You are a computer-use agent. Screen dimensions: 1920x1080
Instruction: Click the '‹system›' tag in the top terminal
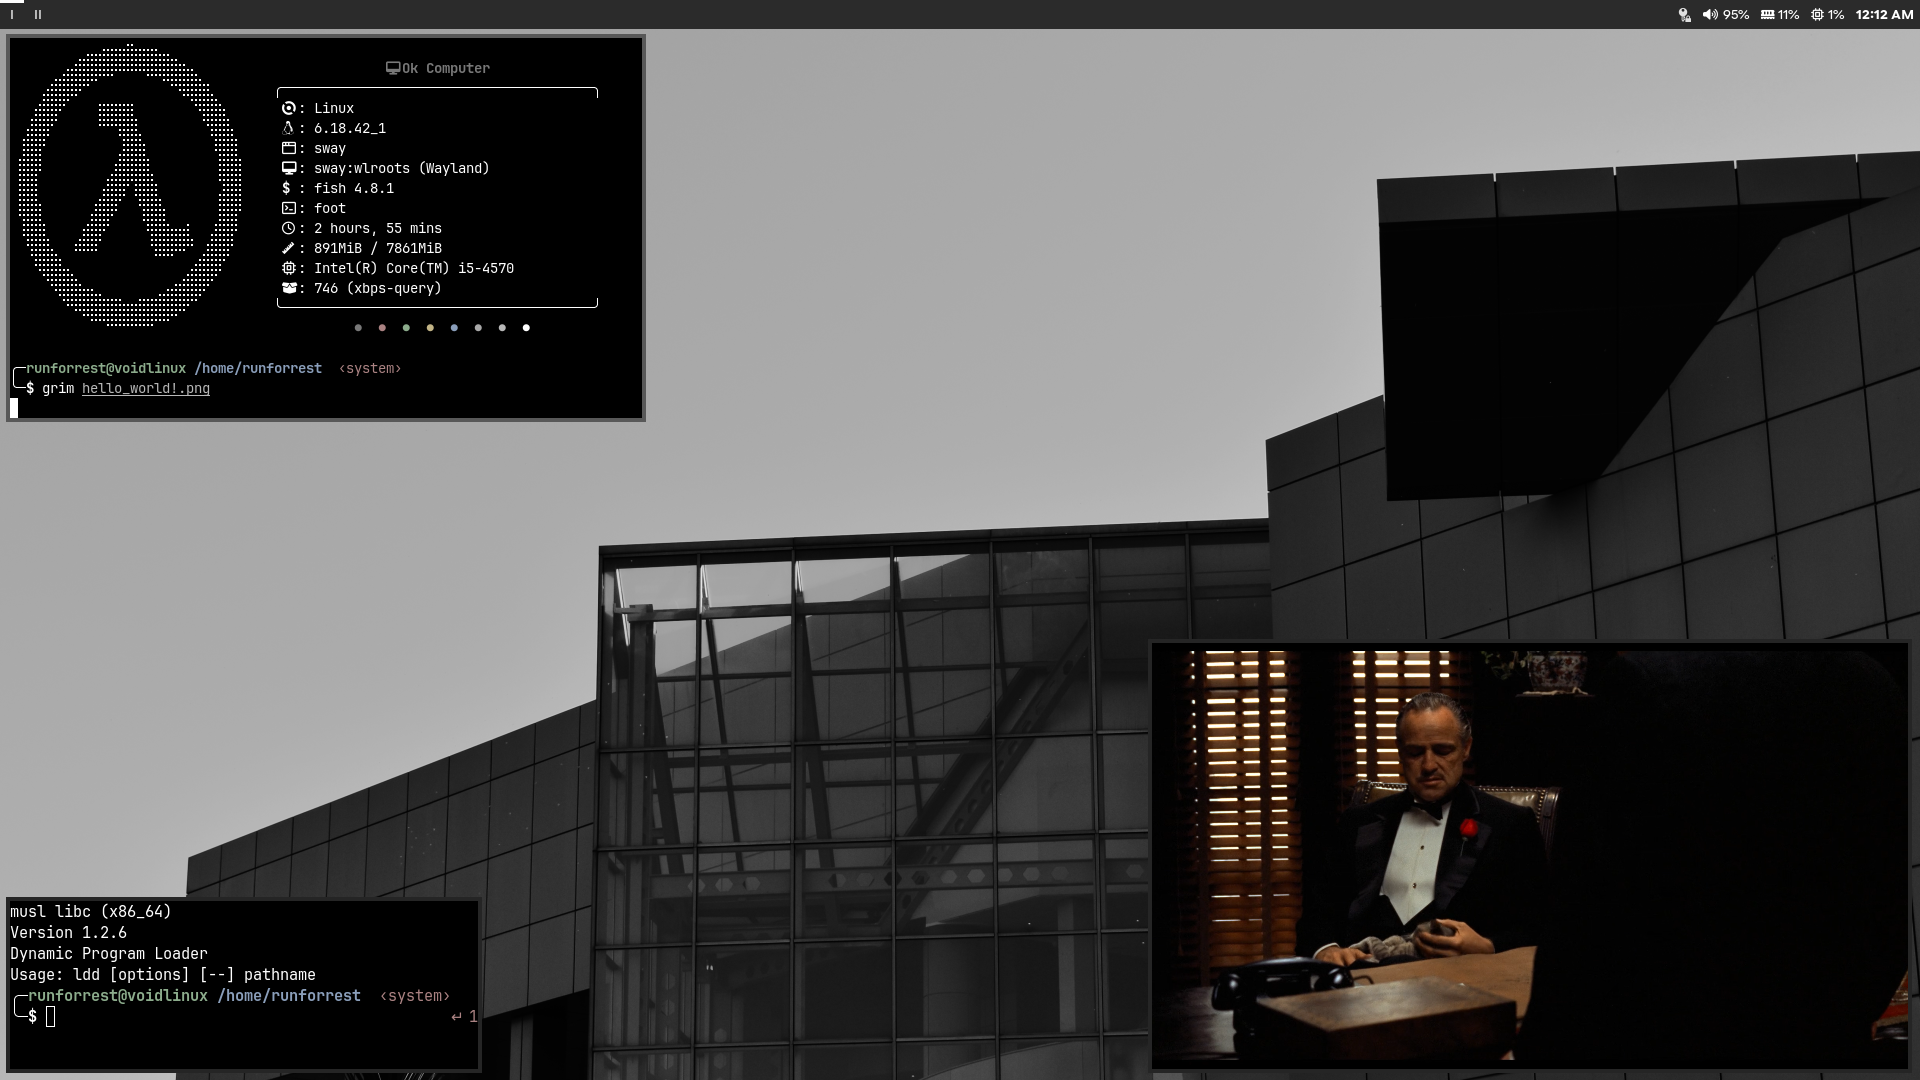point(370,368)
